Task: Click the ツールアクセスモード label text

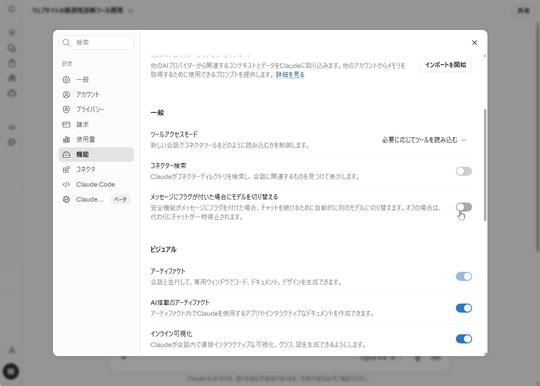Action: [174, 134]
